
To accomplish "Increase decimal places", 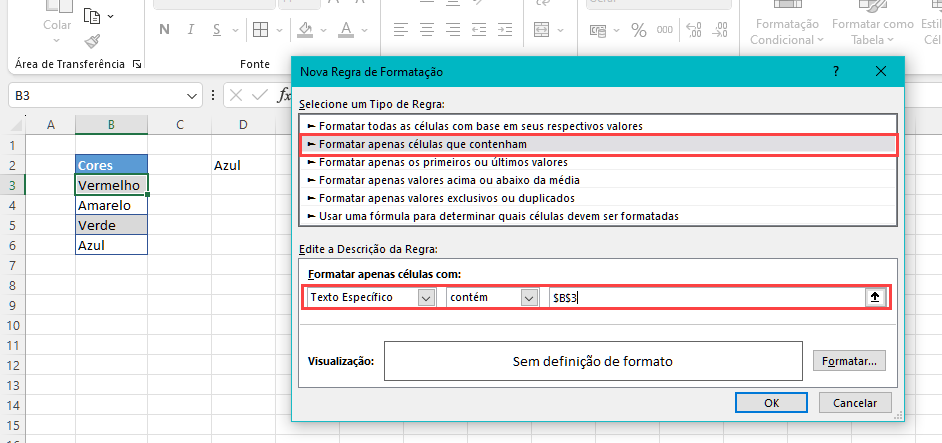I will tap(693, 30).
